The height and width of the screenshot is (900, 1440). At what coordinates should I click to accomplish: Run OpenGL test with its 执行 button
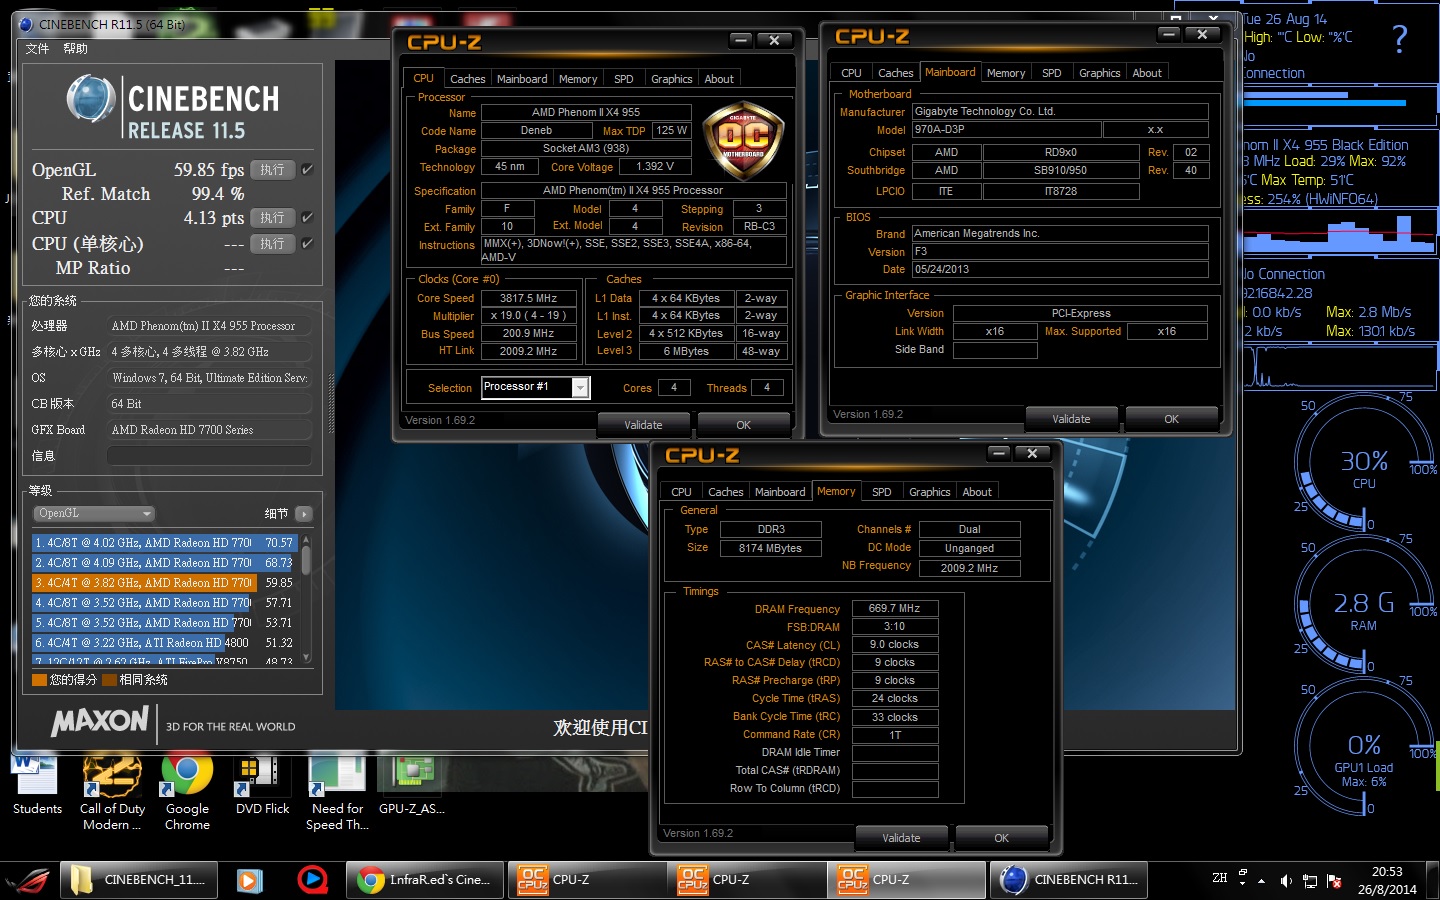click(x=272, y=170)
